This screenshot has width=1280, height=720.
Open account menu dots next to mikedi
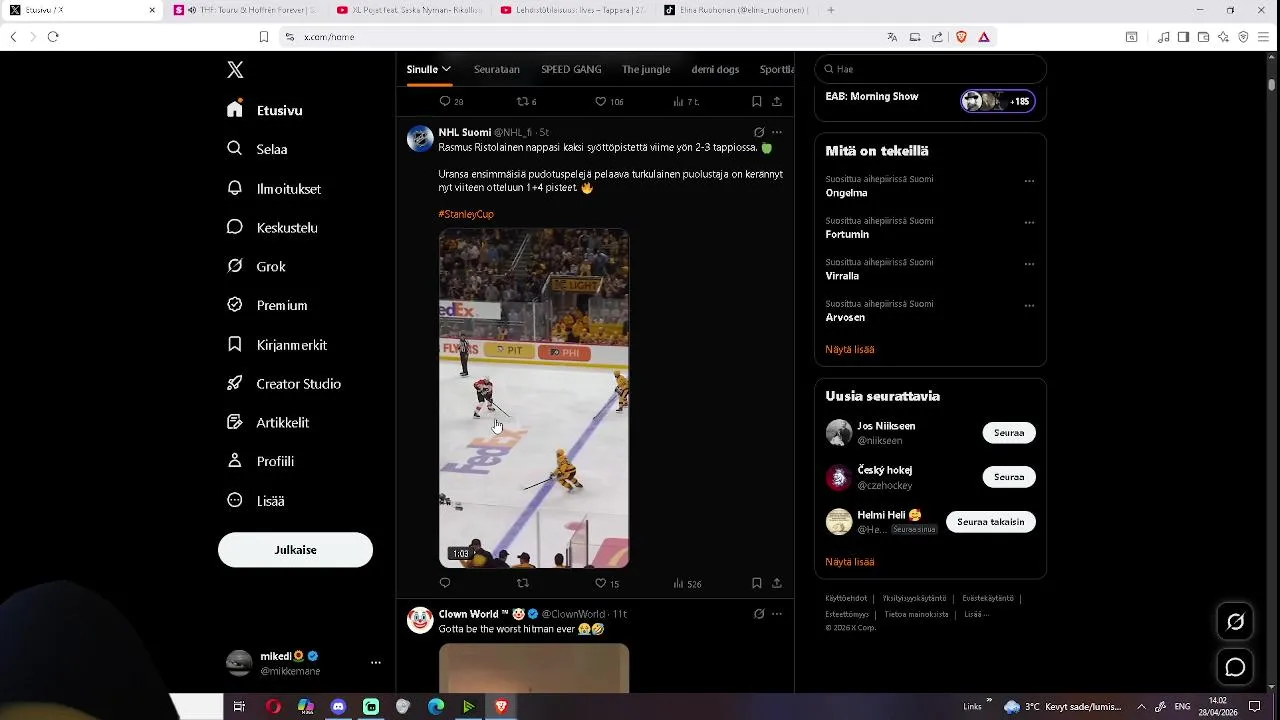coord(376,663)
